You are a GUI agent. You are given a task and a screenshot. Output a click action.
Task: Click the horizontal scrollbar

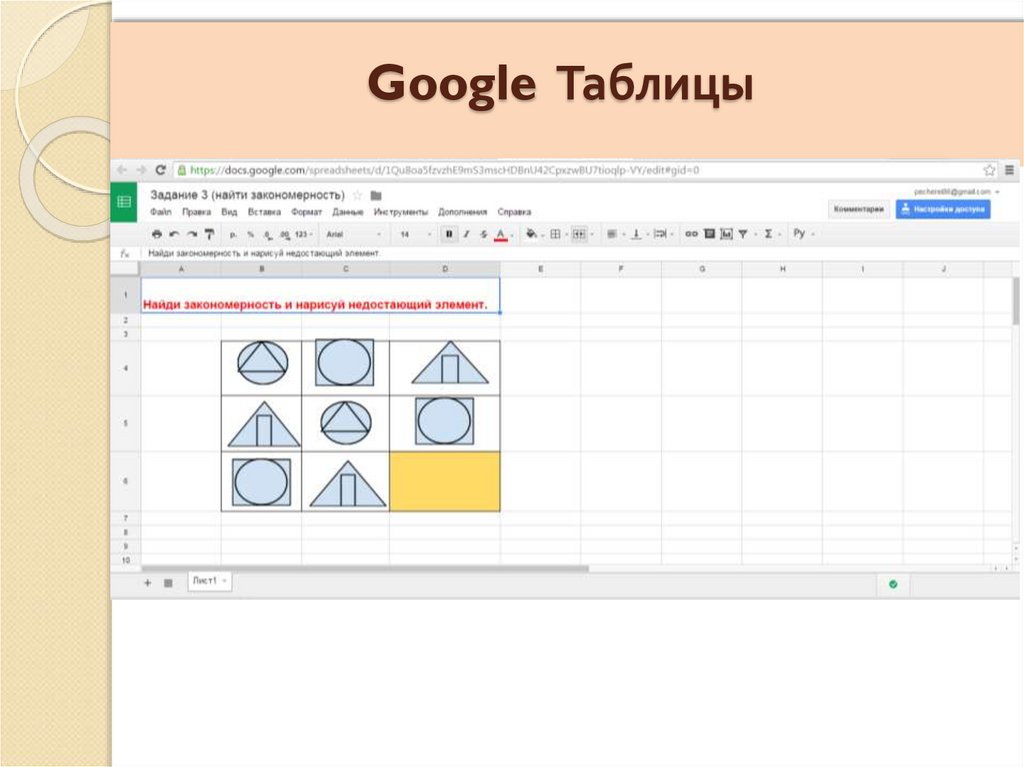tap(366, 569)
